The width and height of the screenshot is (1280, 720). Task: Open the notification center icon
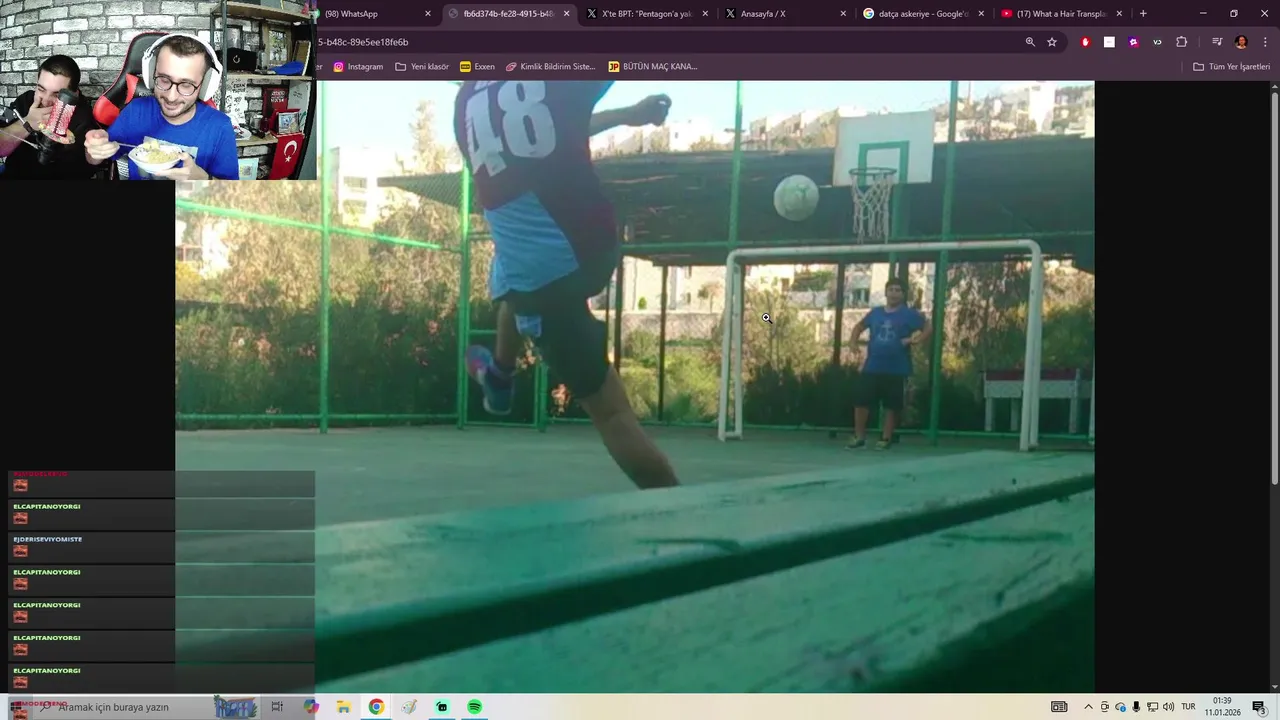(1259, 707)
